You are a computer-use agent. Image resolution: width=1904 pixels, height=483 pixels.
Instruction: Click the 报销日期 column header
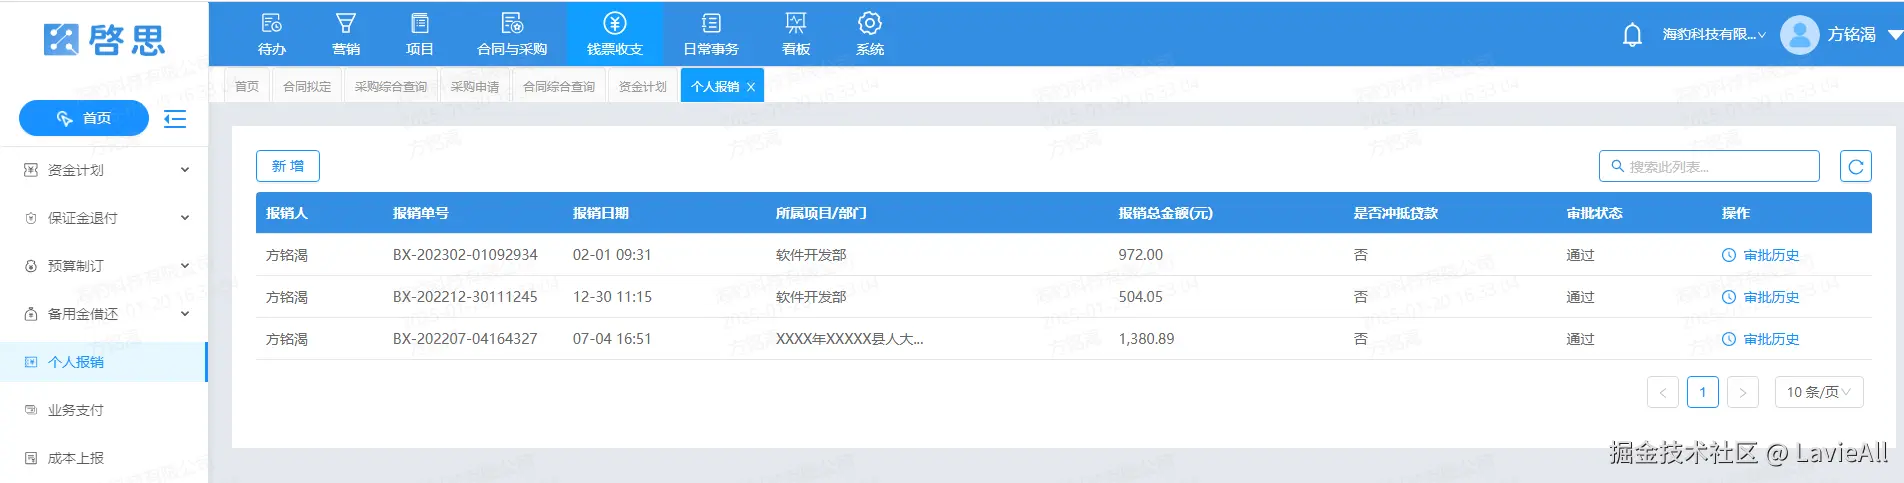point(601,213)
